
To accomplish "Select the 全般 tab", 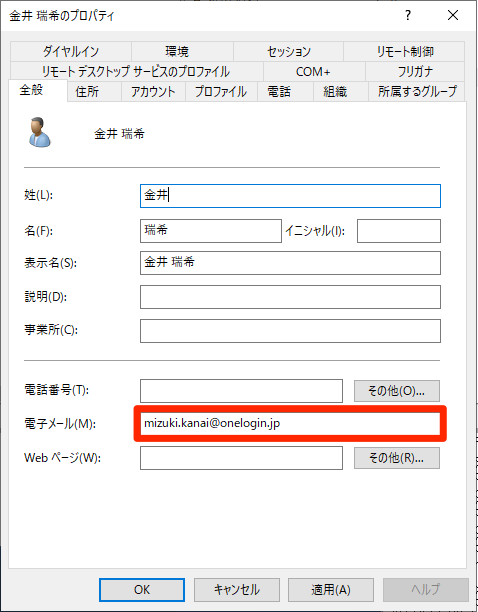I will 38,90.
